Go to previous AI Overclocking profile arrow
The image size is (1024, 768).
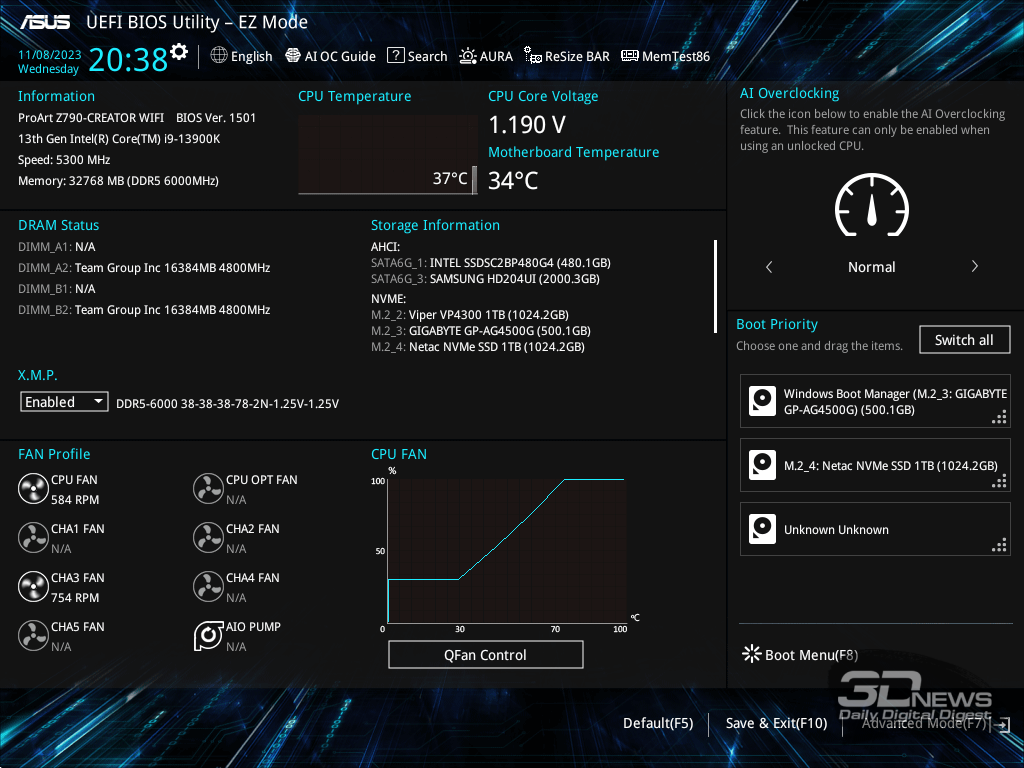769,266
